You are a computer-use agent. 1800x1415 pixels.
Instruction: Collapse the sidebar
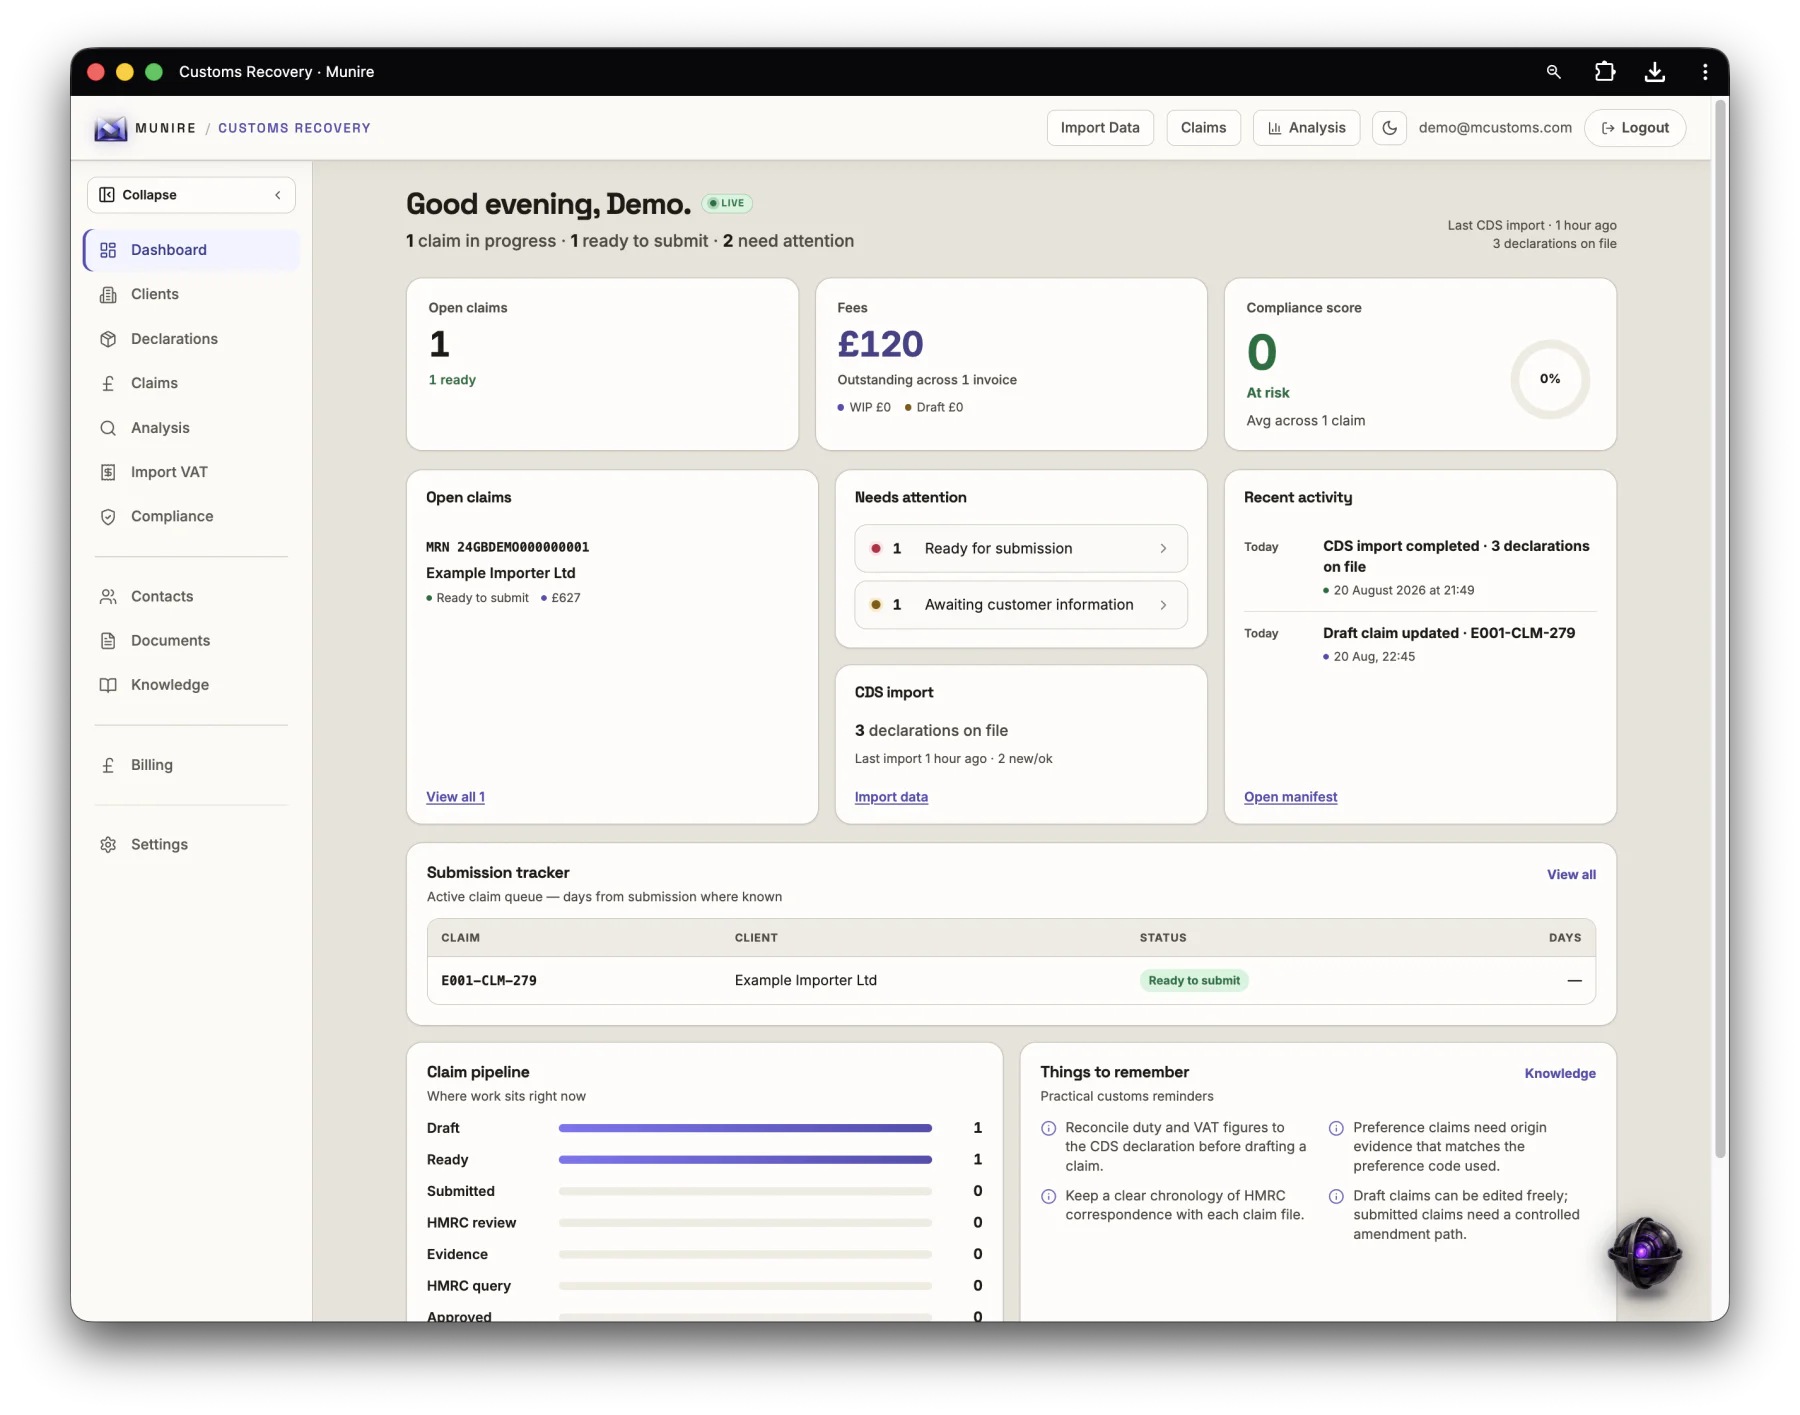pyautogui.click(x=191, y=195)
